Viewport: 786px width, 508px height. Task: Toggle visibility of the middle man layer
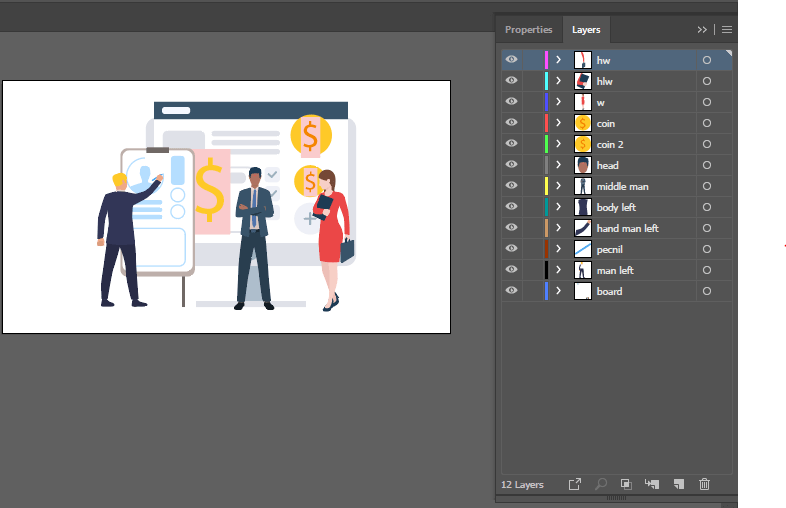(x=512, y=186)
